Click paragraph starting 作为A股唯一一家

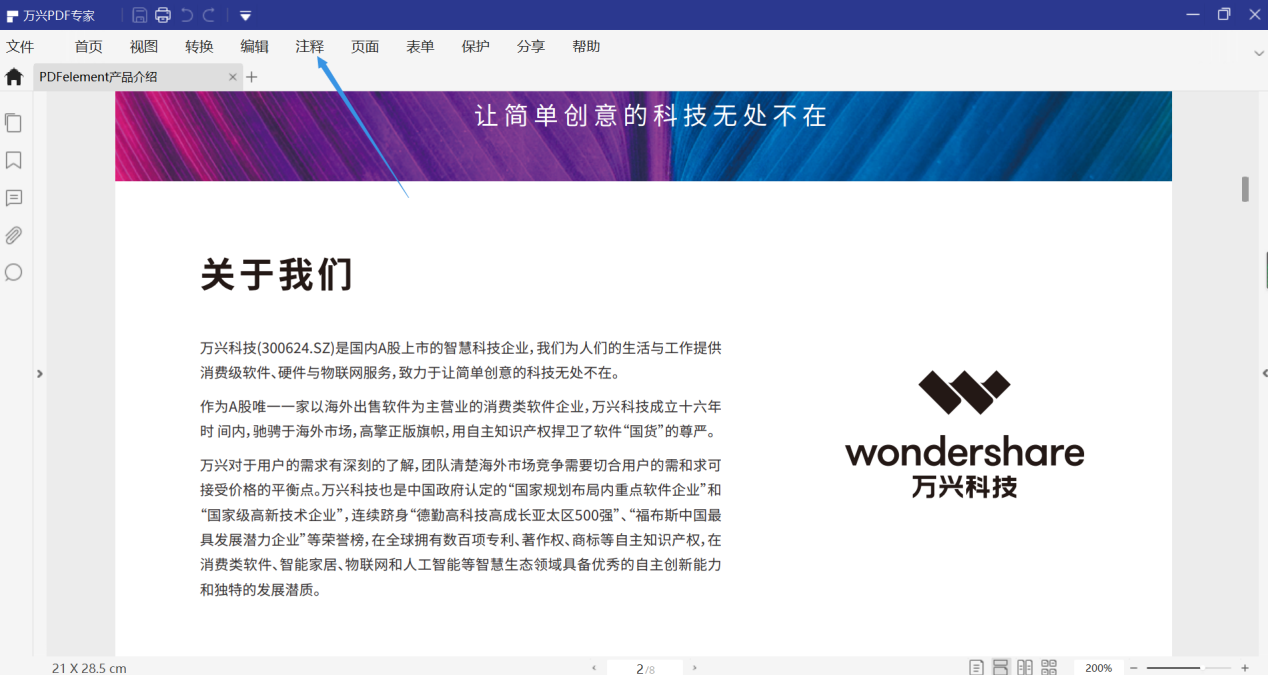click(x=461, y=419)
